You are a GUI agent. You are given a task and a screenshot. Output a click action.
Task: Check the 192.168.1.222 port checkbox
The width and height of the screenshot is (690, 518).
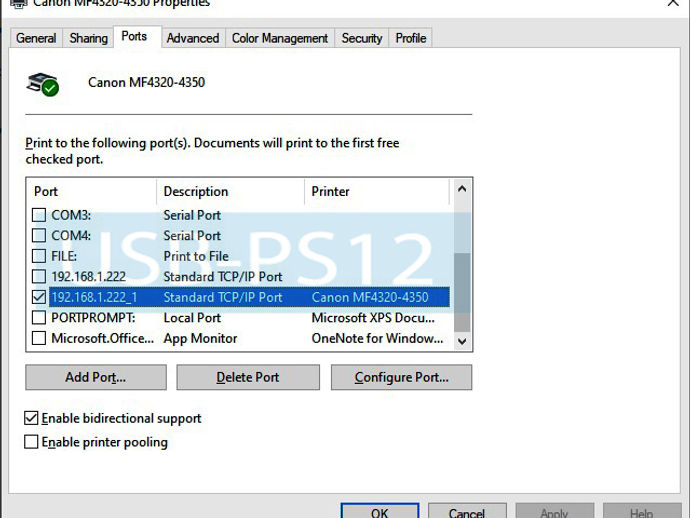tap(39, 276)
